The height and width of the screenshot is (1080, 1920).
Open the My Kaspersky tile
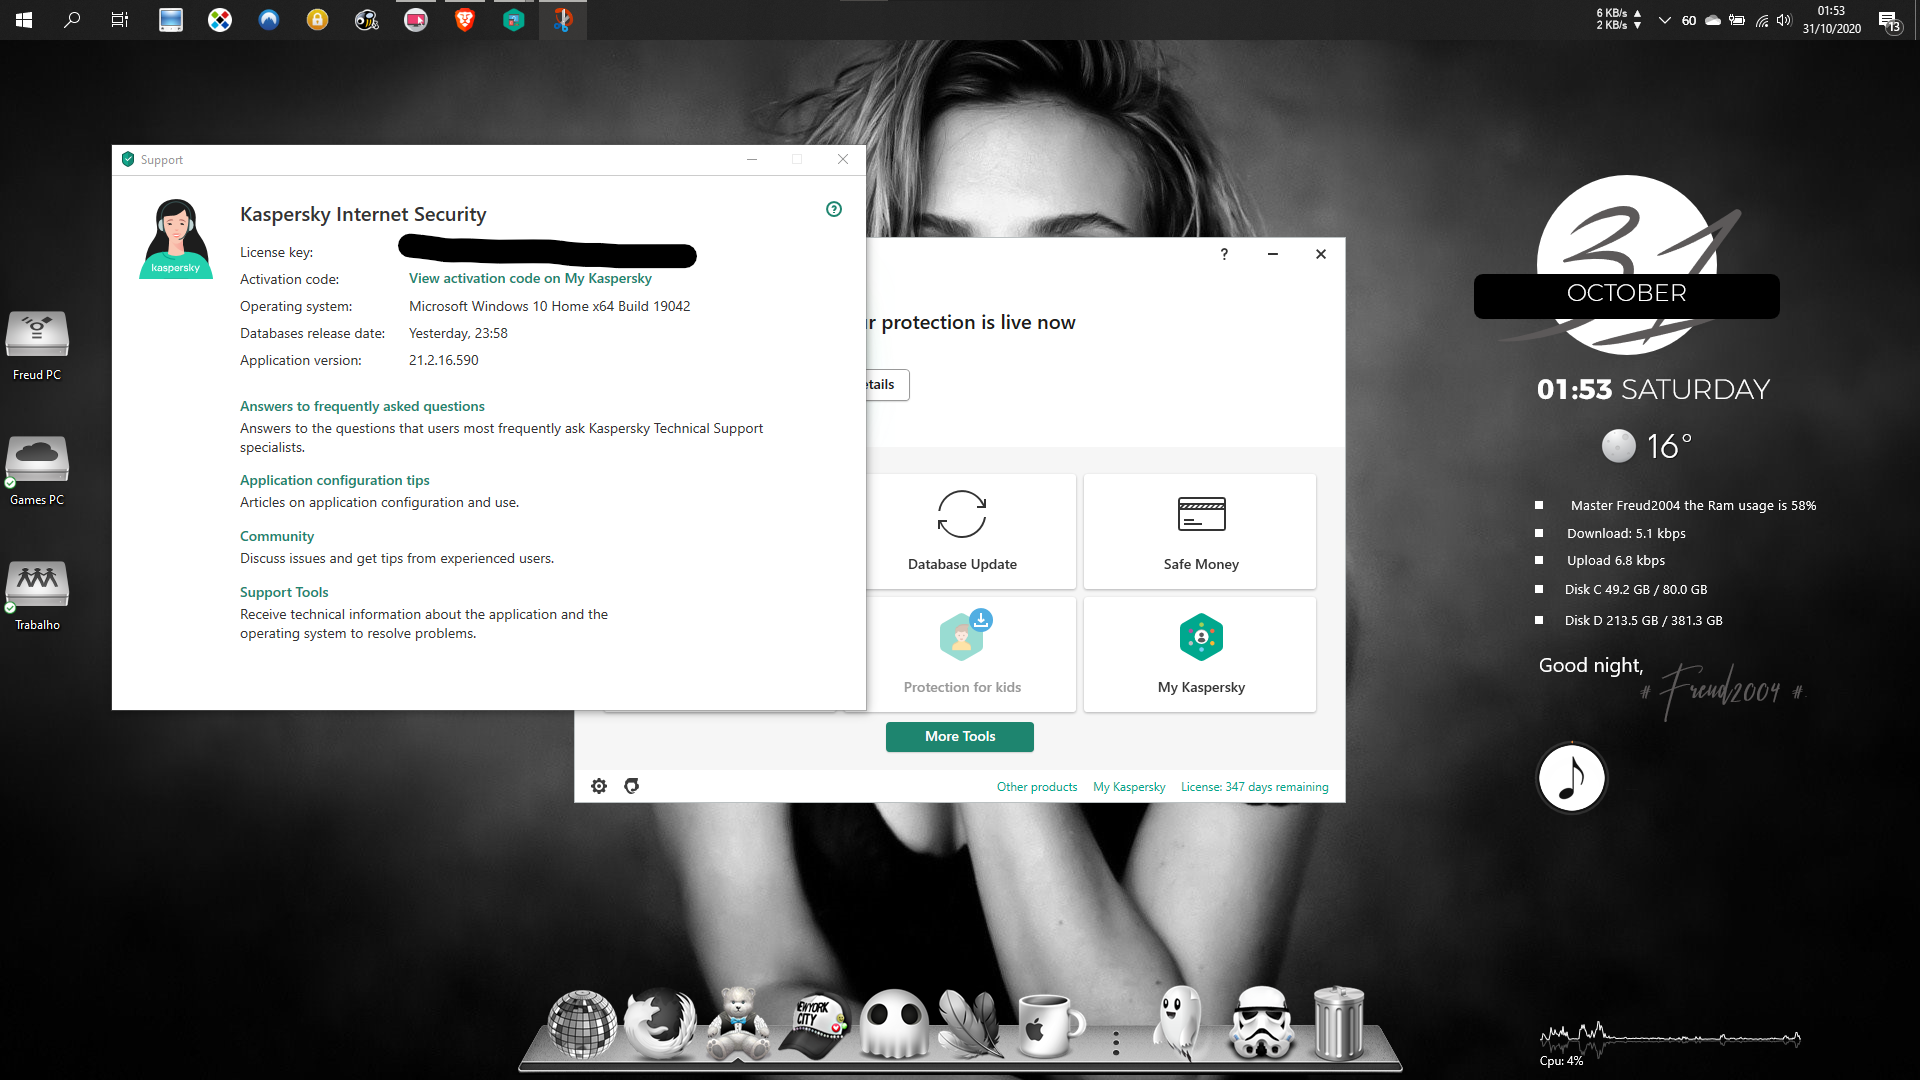(x=1200, y=654)
